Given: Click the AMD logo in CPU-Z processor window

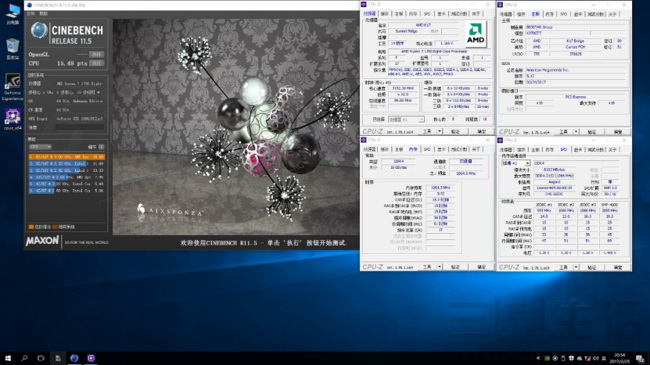Looking at the screenshot, I should [475, 33].
